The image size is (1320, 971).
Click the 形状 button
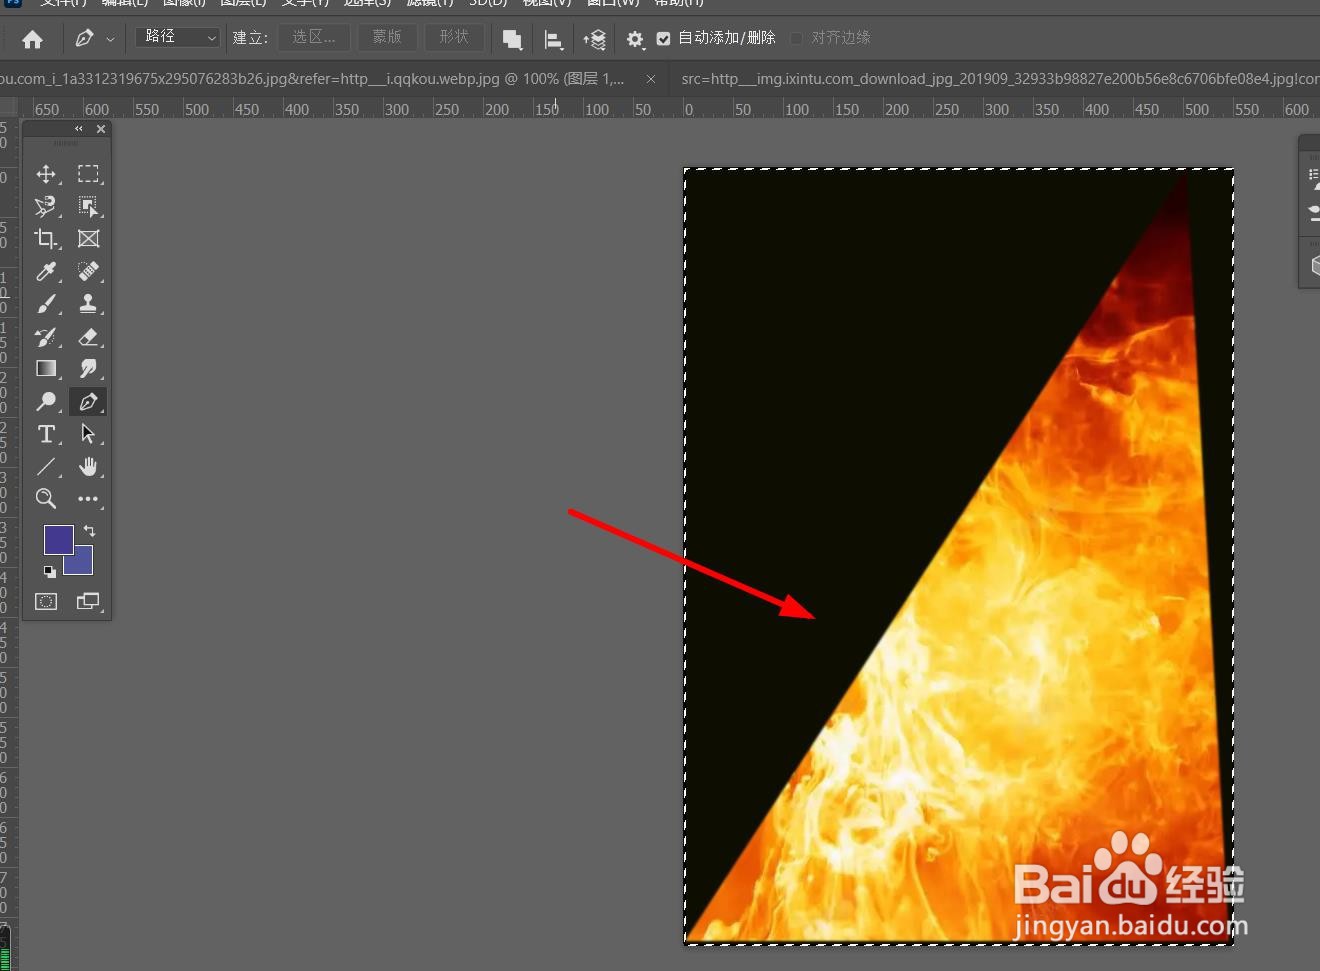pos(454,37)
